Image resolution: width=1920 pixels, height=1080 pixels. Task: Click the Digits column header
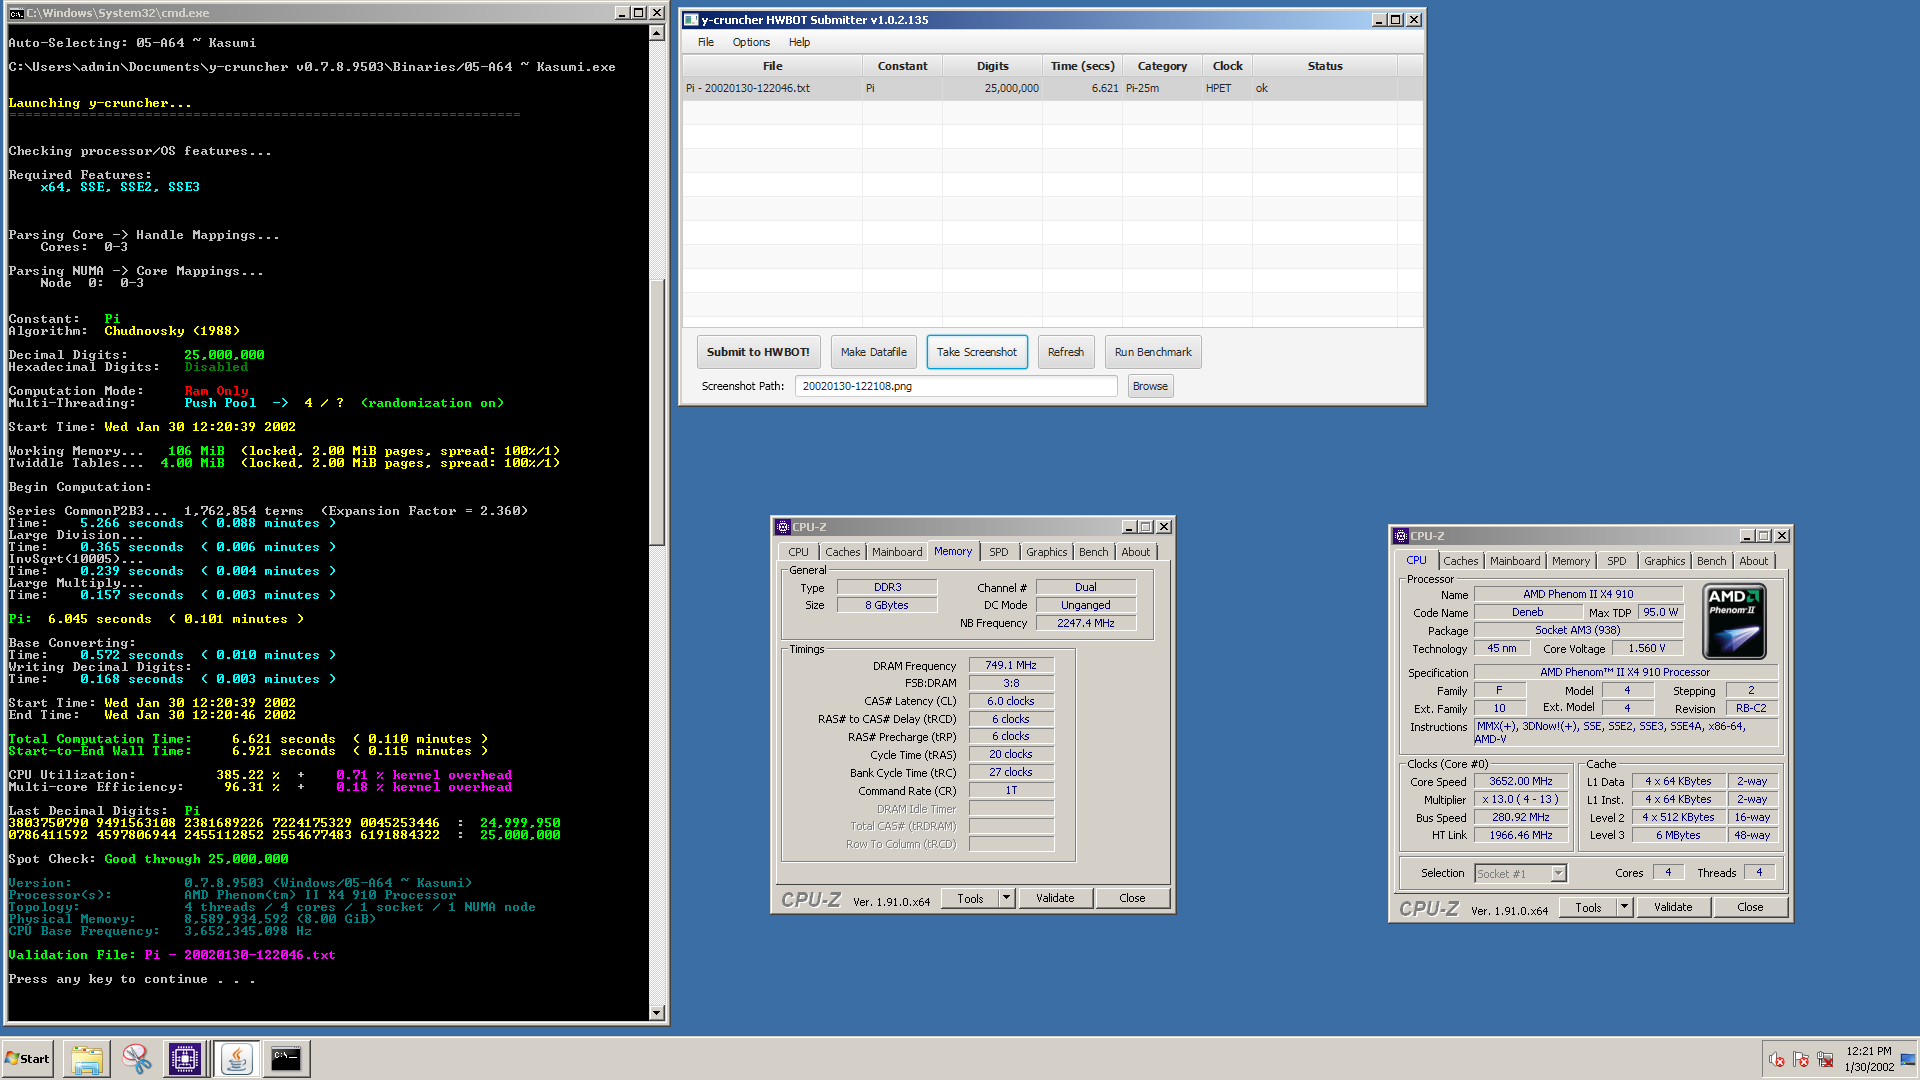pyautogui.click(x=993, y=66)
